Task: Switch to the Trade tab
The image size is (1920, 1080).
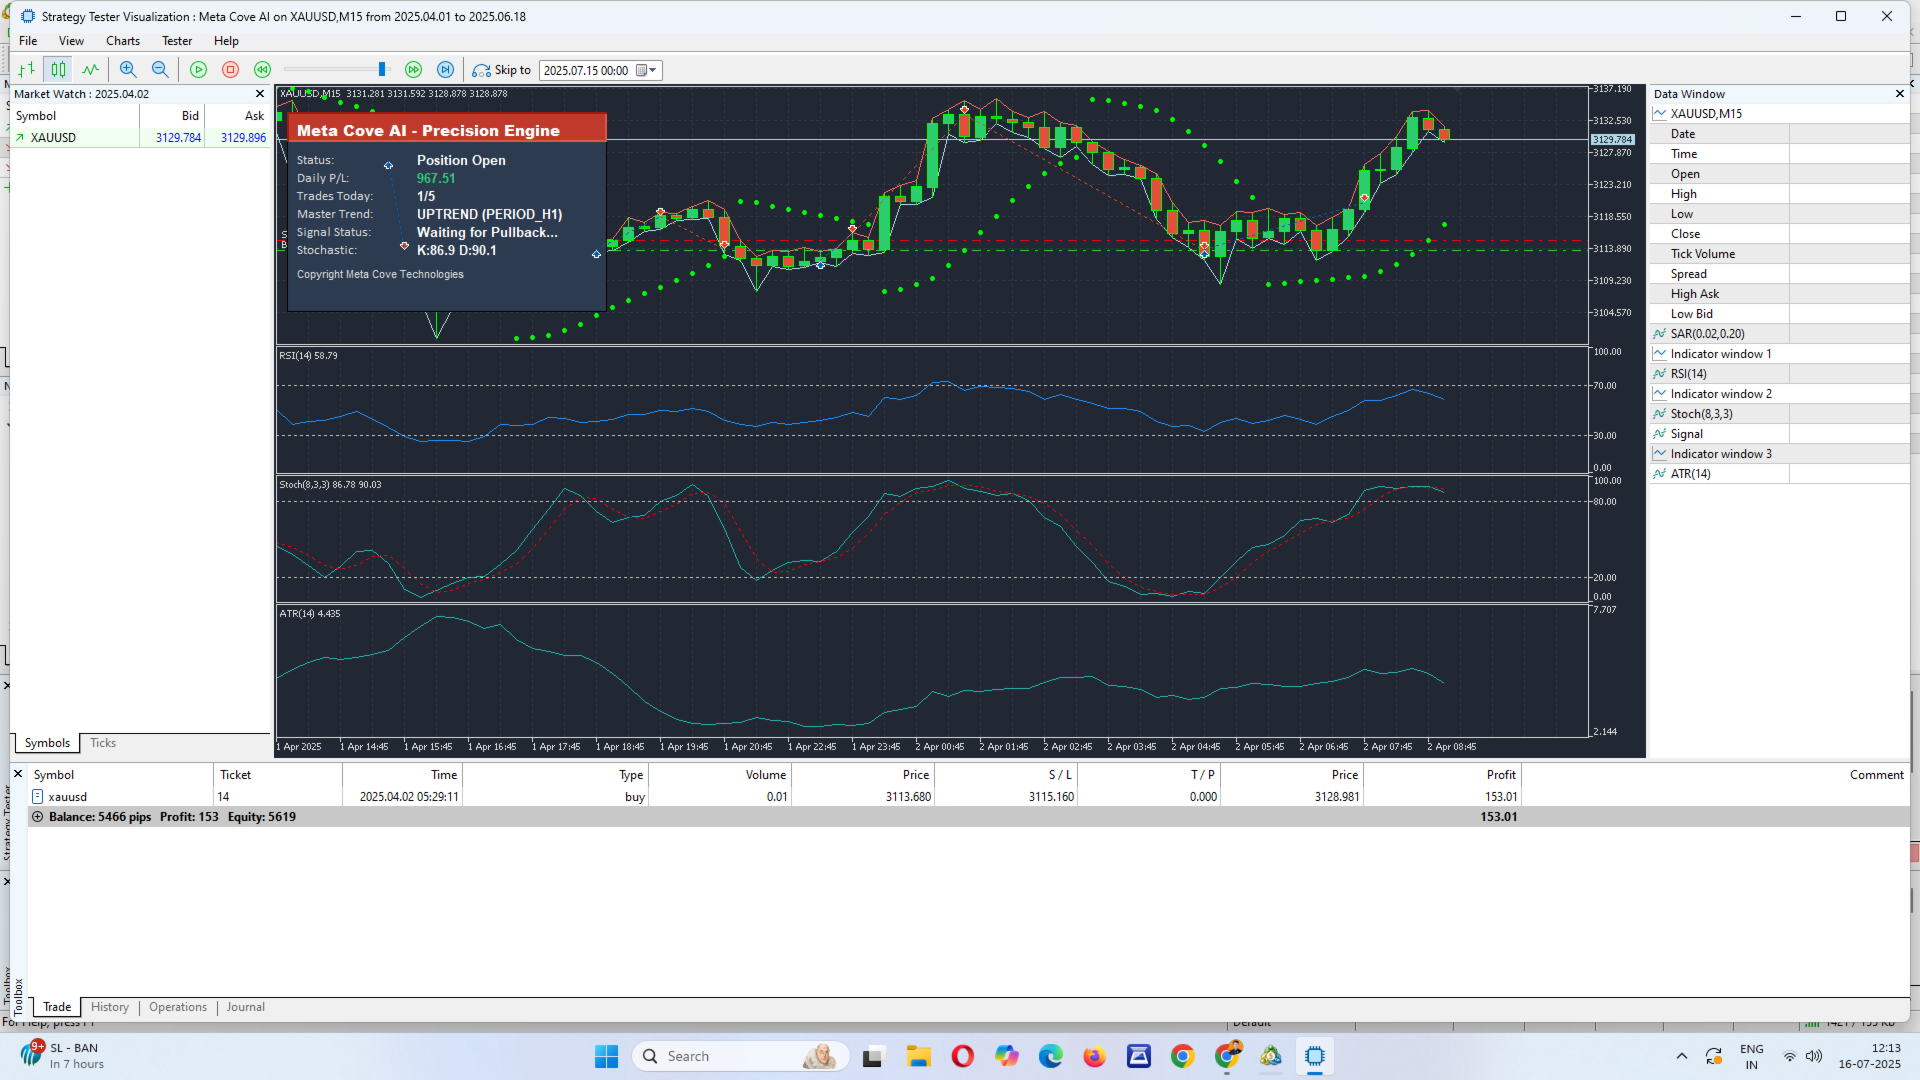Action: (x=57, y=1007)
